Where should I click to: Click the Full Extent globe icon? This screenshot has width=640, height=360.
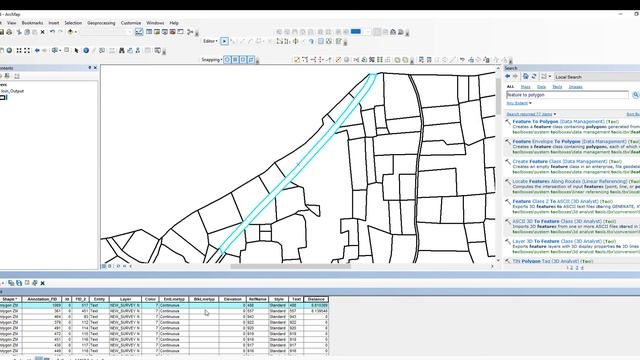pos(9,51)
